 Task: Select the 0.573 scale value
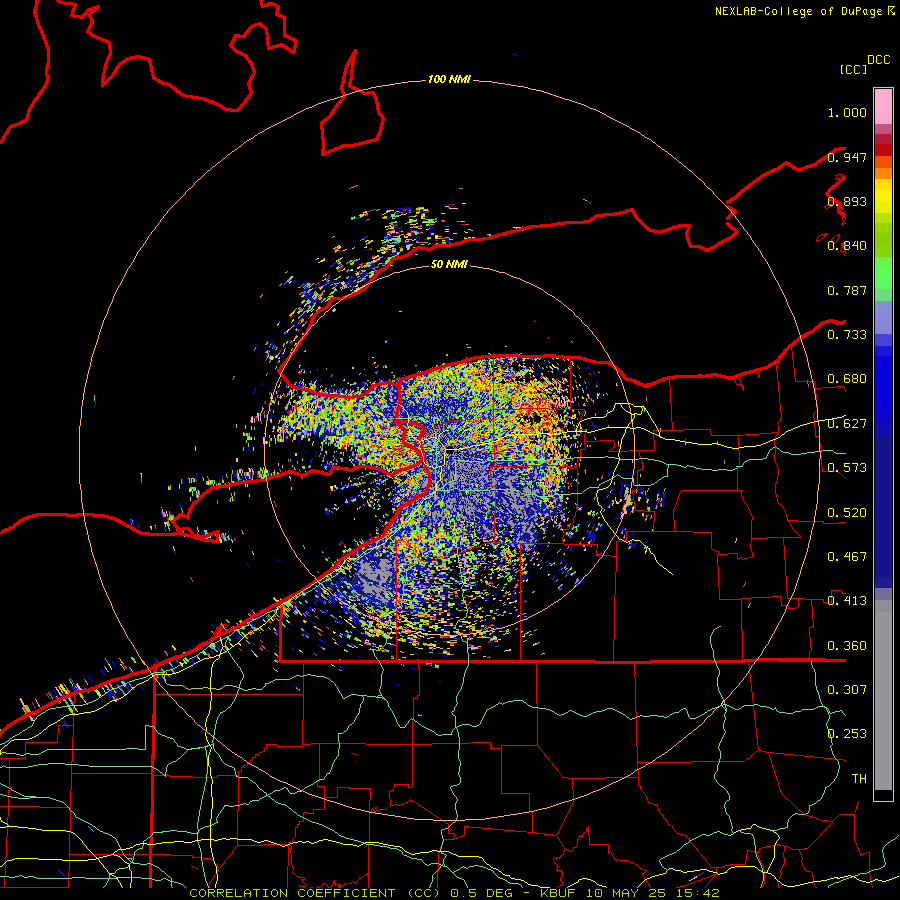click(x=847, y=468)
